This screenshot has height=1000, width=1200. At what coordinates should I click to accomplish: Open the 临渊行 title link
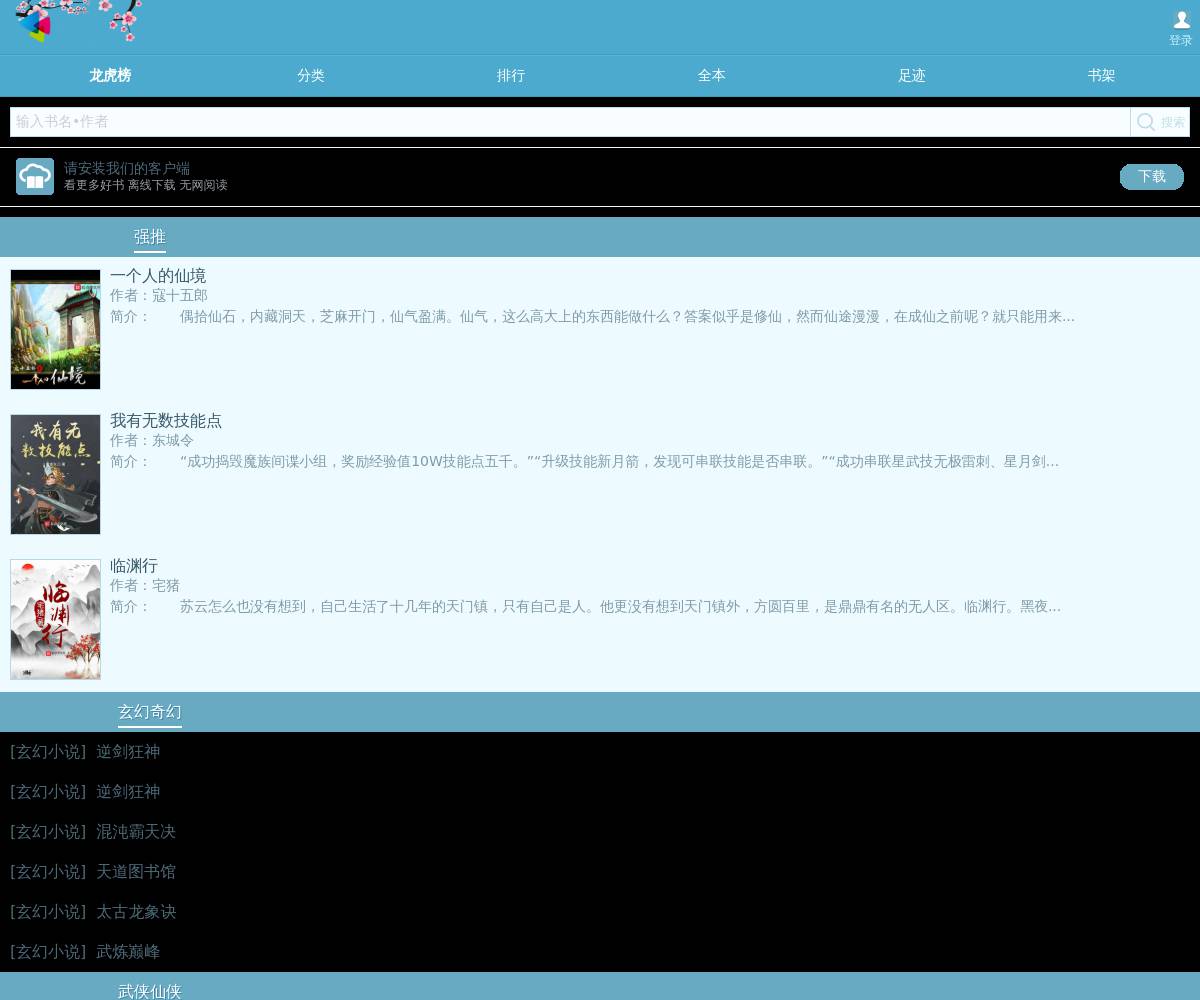pyautogui.click(x=134, y=566)
